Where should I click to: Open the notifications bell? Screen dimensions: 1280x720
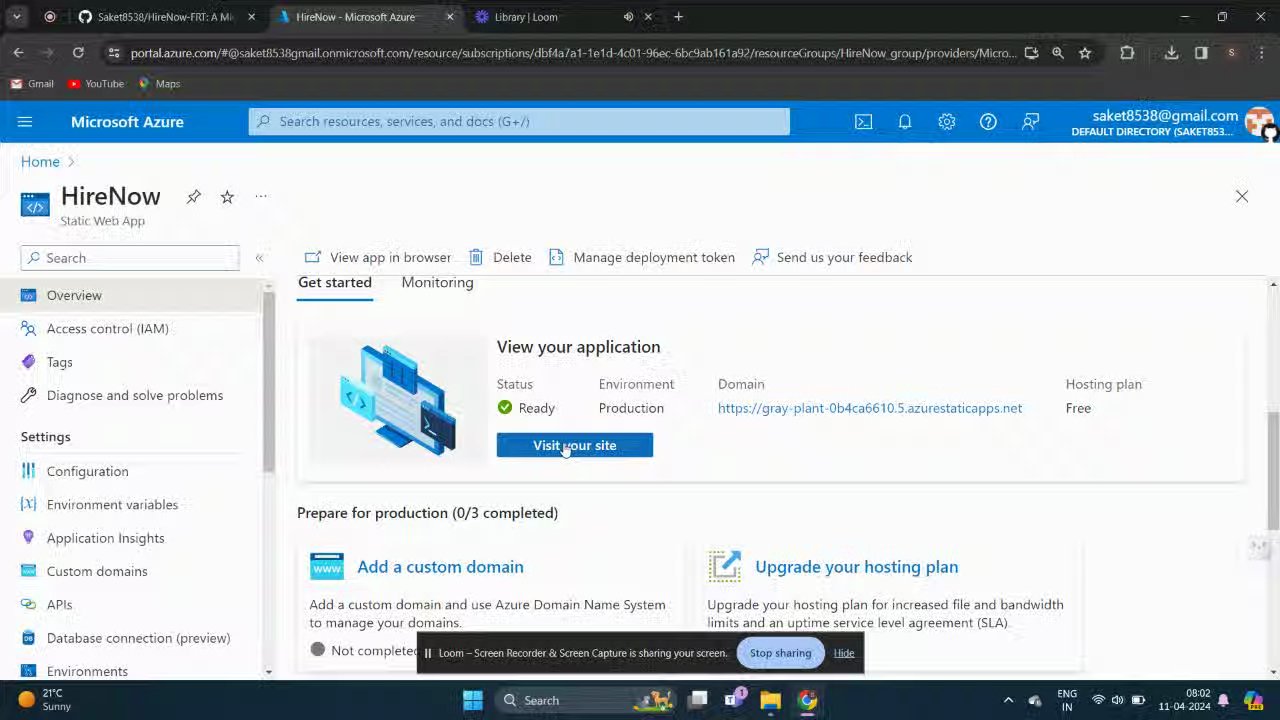904,122
